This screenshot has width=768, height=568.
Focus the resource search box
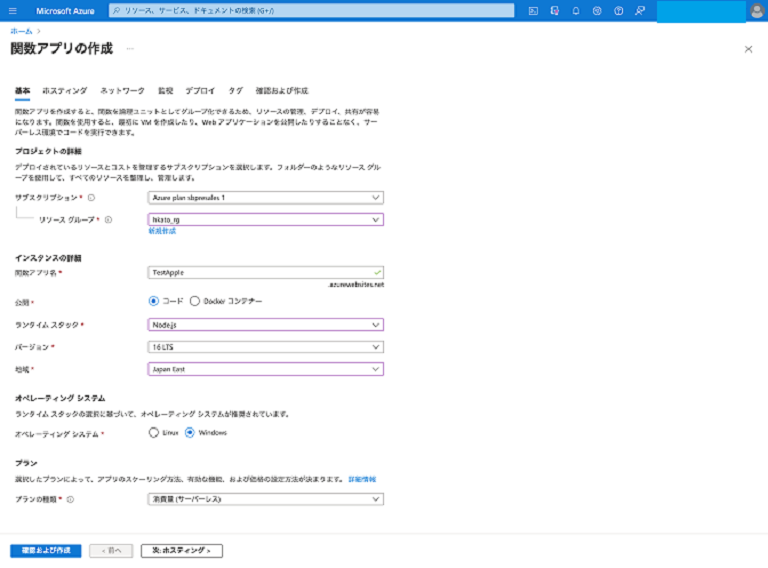coord(312,11)
